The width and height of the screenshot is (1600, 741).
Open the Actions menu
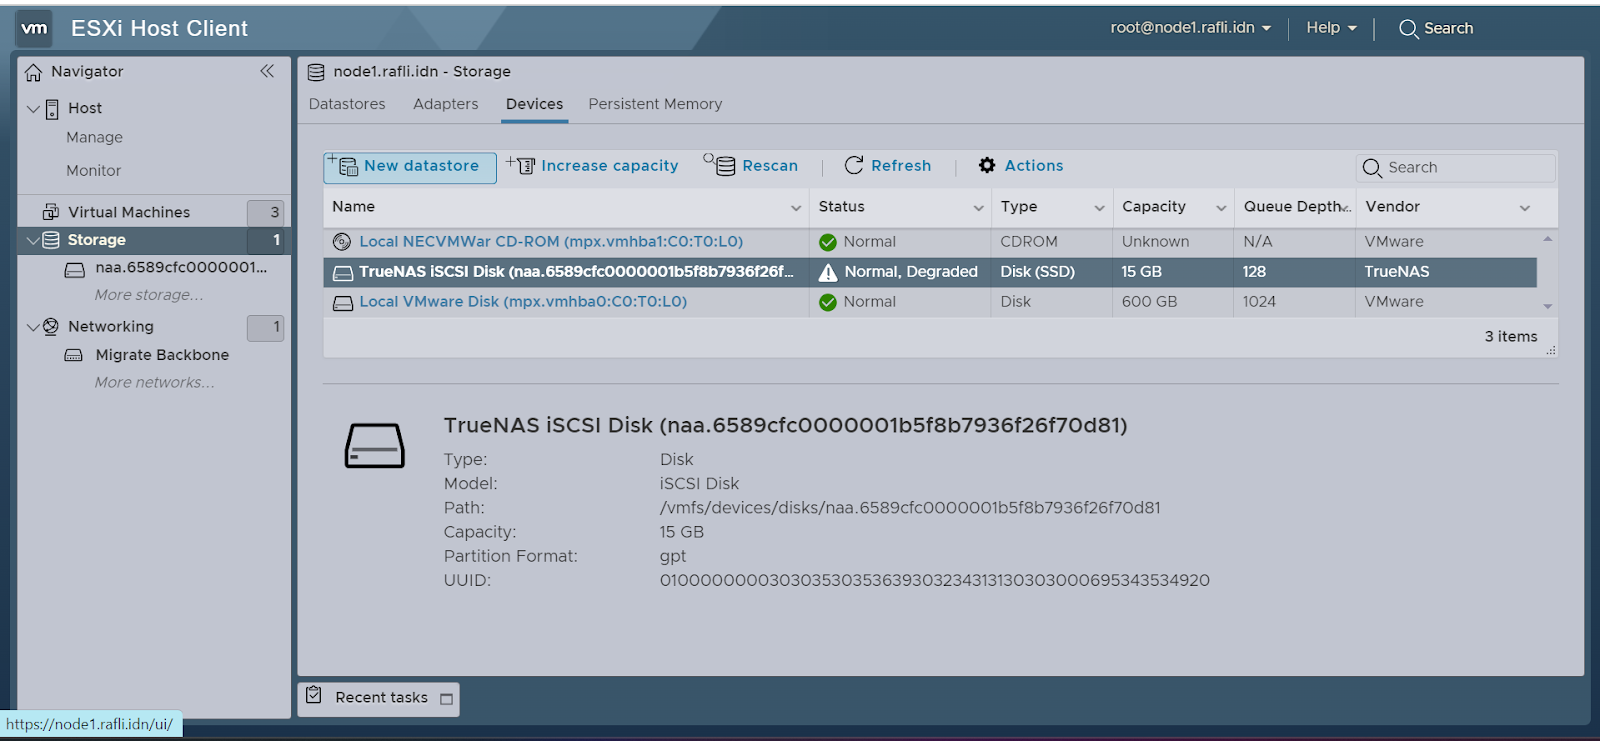point(1021,166)
